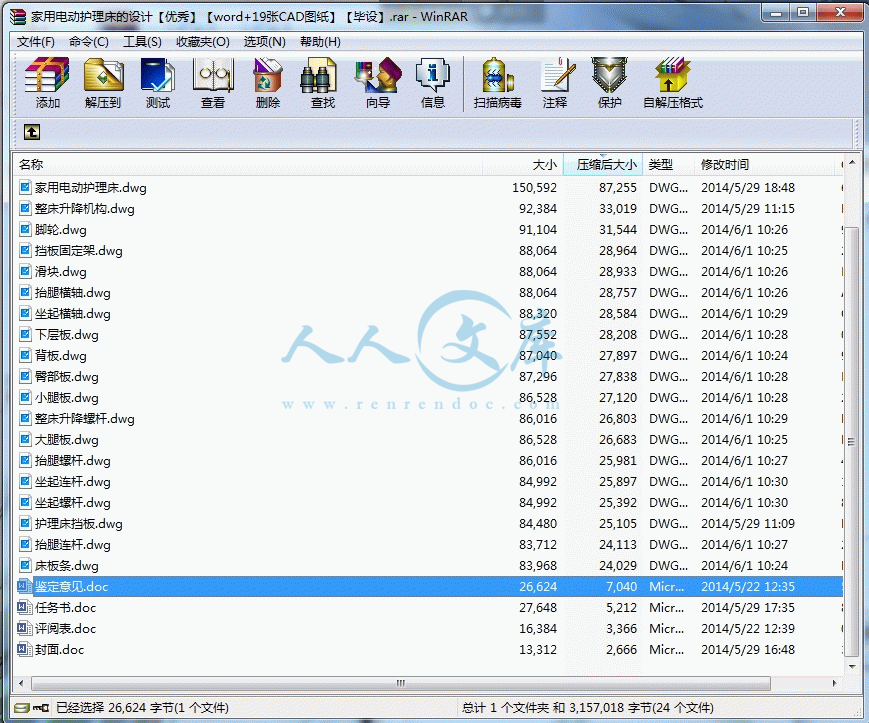Click the WinRAR title bar app icon
Viewport: 869px width, 723px height.
(18, 17)
